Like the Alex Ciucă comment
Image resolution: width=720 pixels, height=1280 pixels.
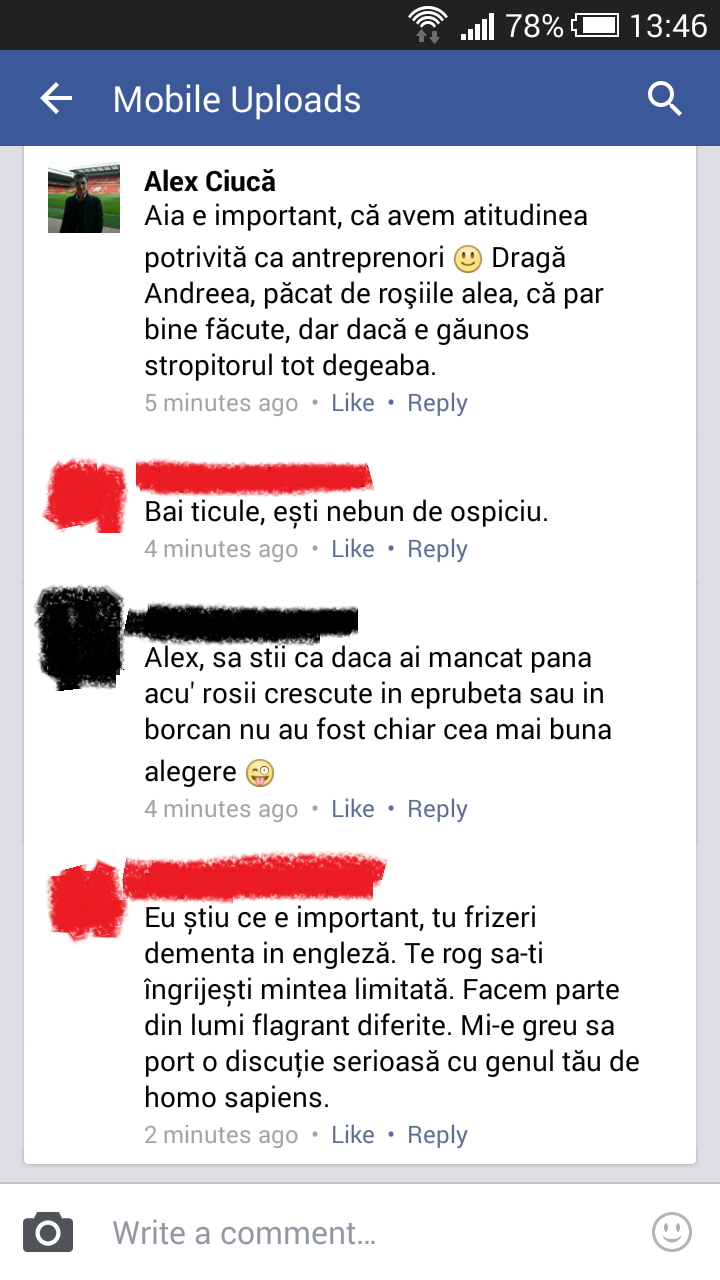[353, 403]
